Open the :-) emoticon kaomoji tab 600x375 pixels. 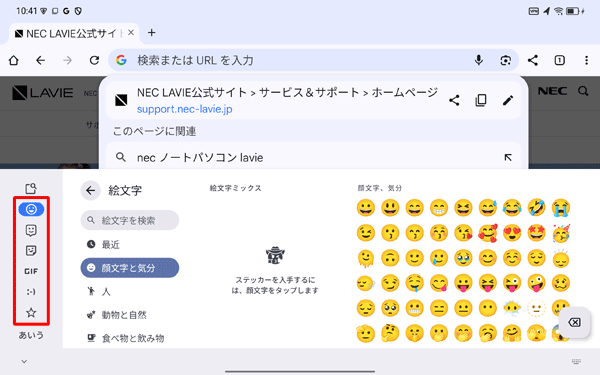[x=31, y=292]
